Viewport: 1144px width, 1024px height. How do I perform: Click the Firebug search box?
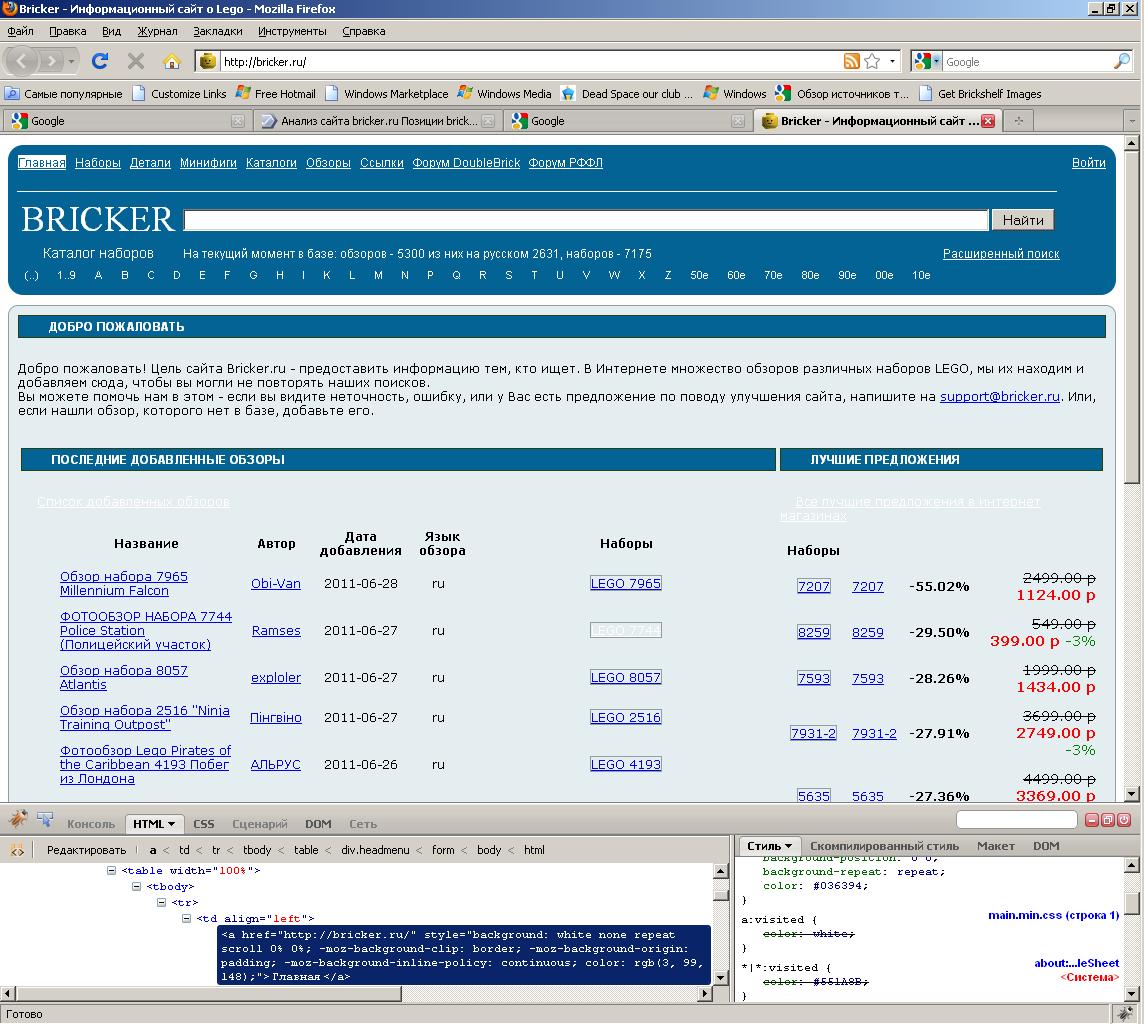click(1016, 820)
